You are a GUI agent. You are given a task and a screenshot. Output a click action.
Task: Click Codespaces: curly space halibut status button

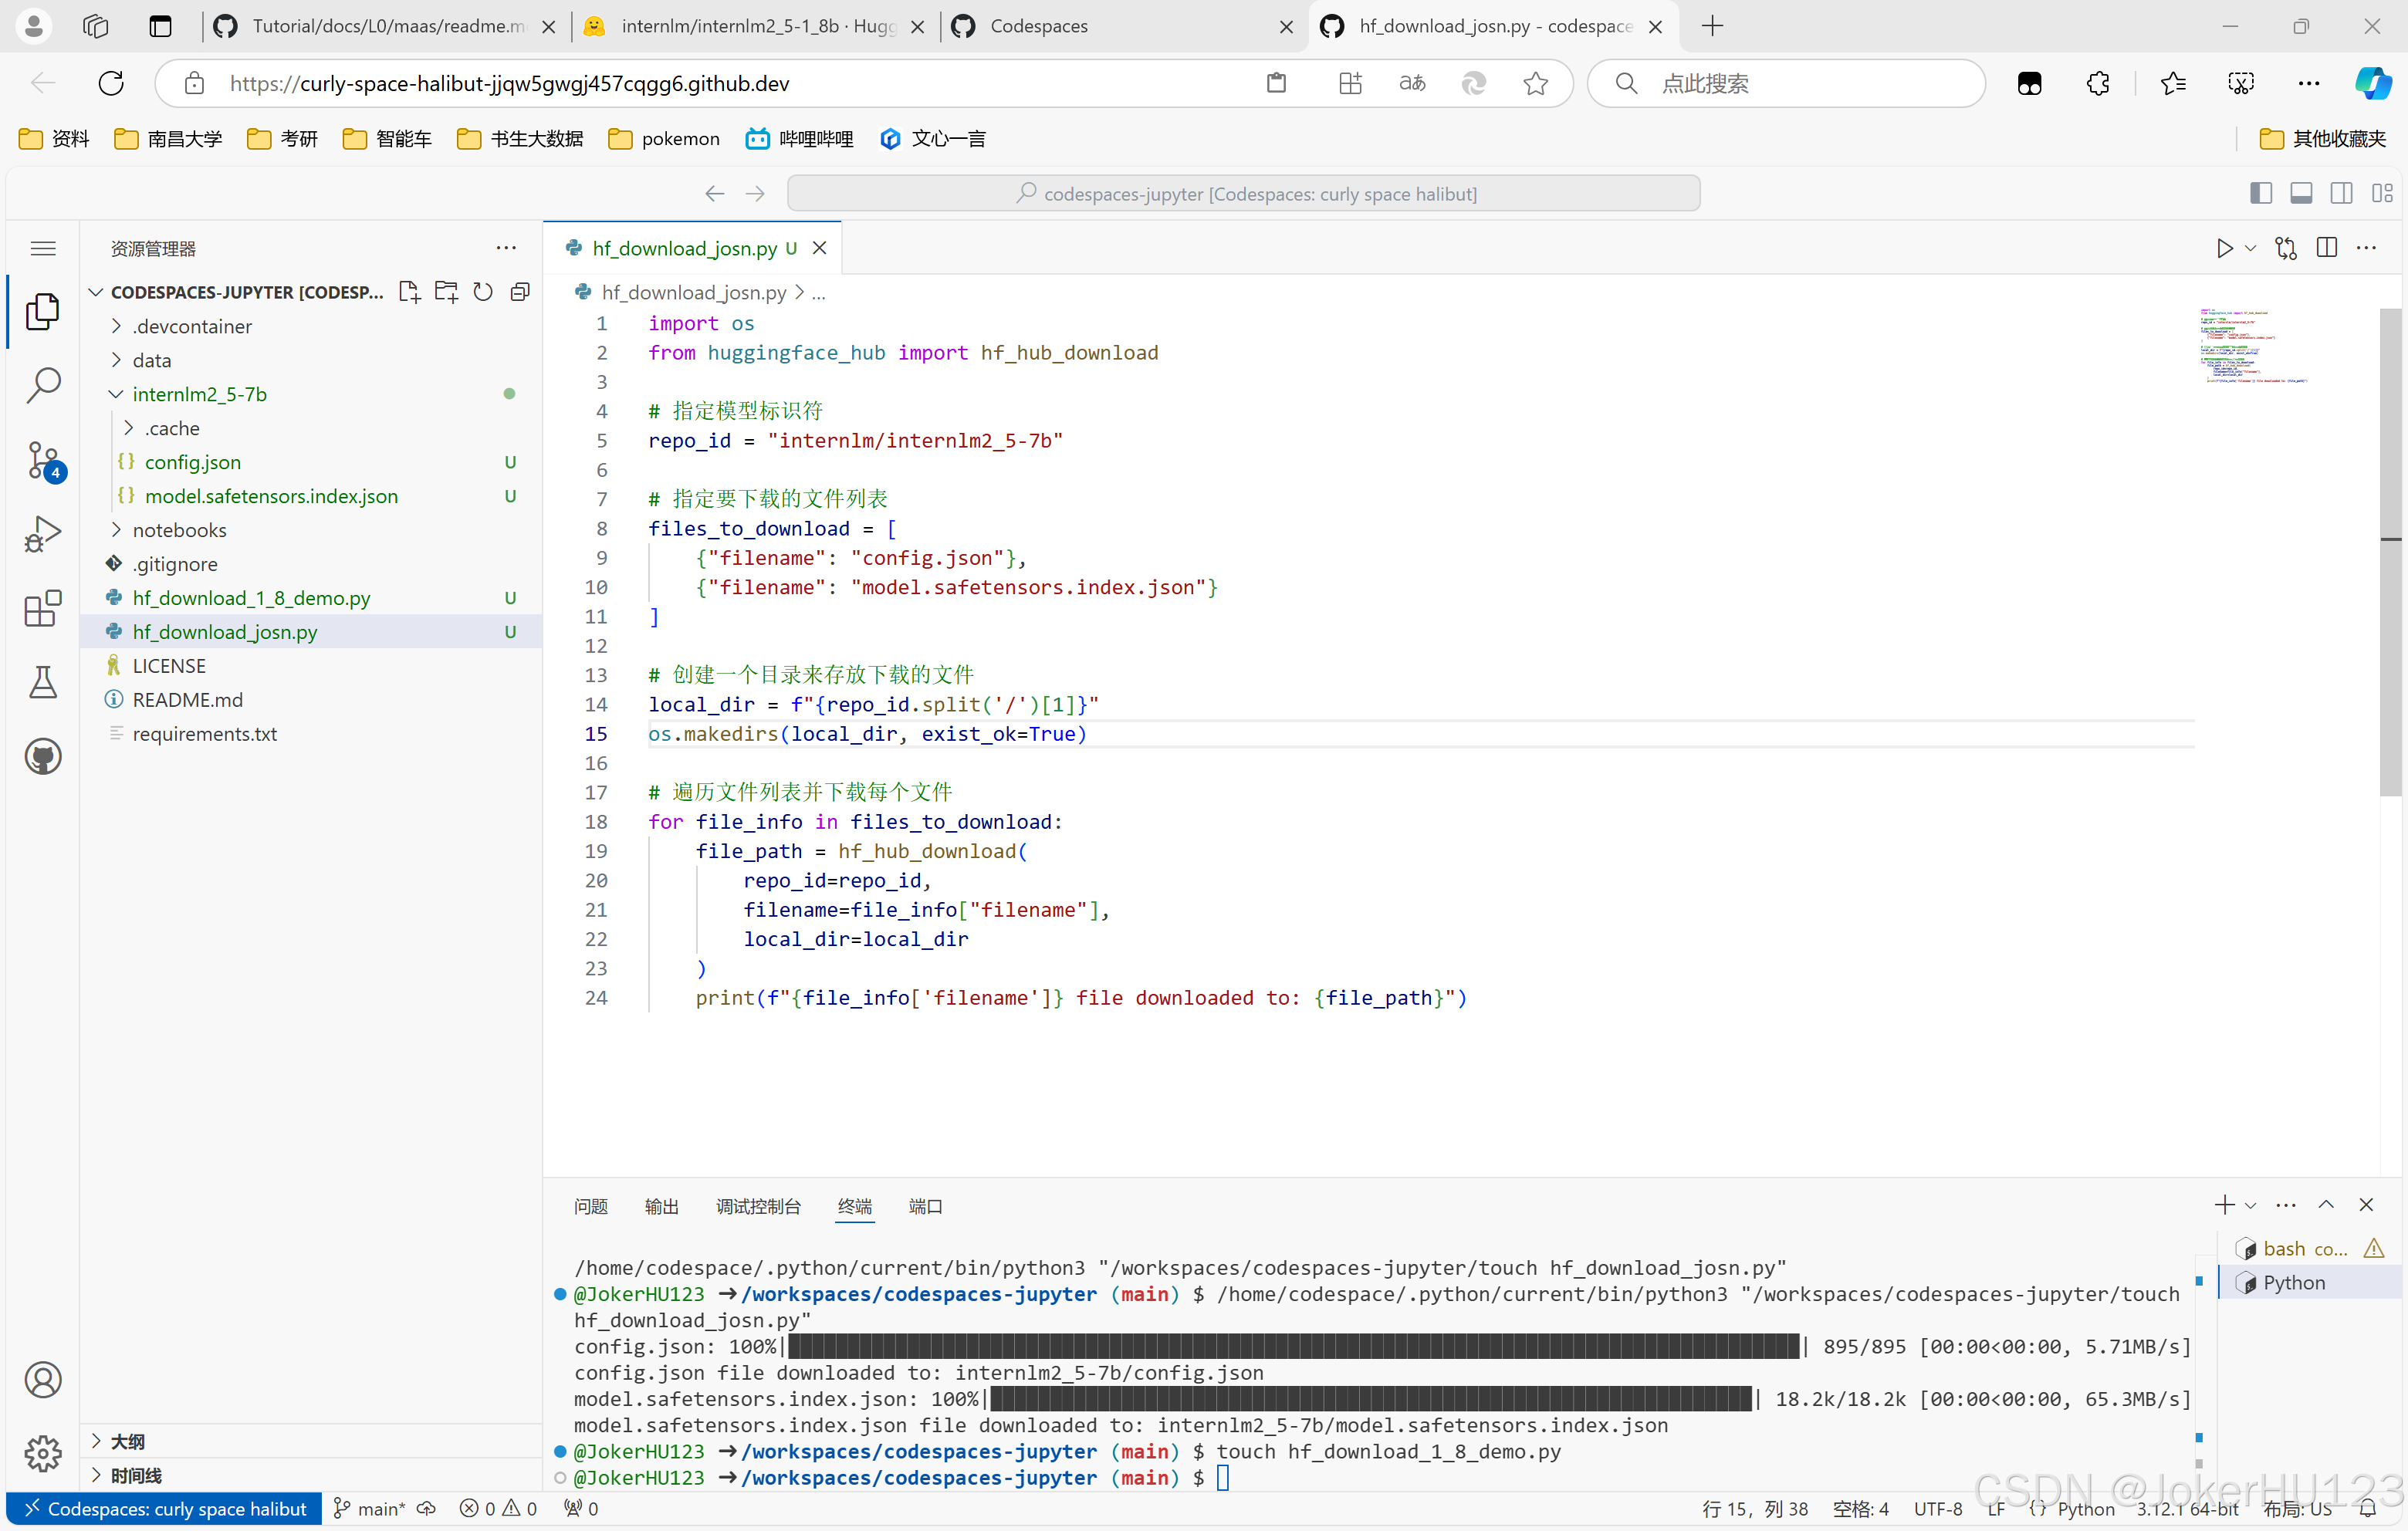pyautogui.click(x=165, y=1508)
